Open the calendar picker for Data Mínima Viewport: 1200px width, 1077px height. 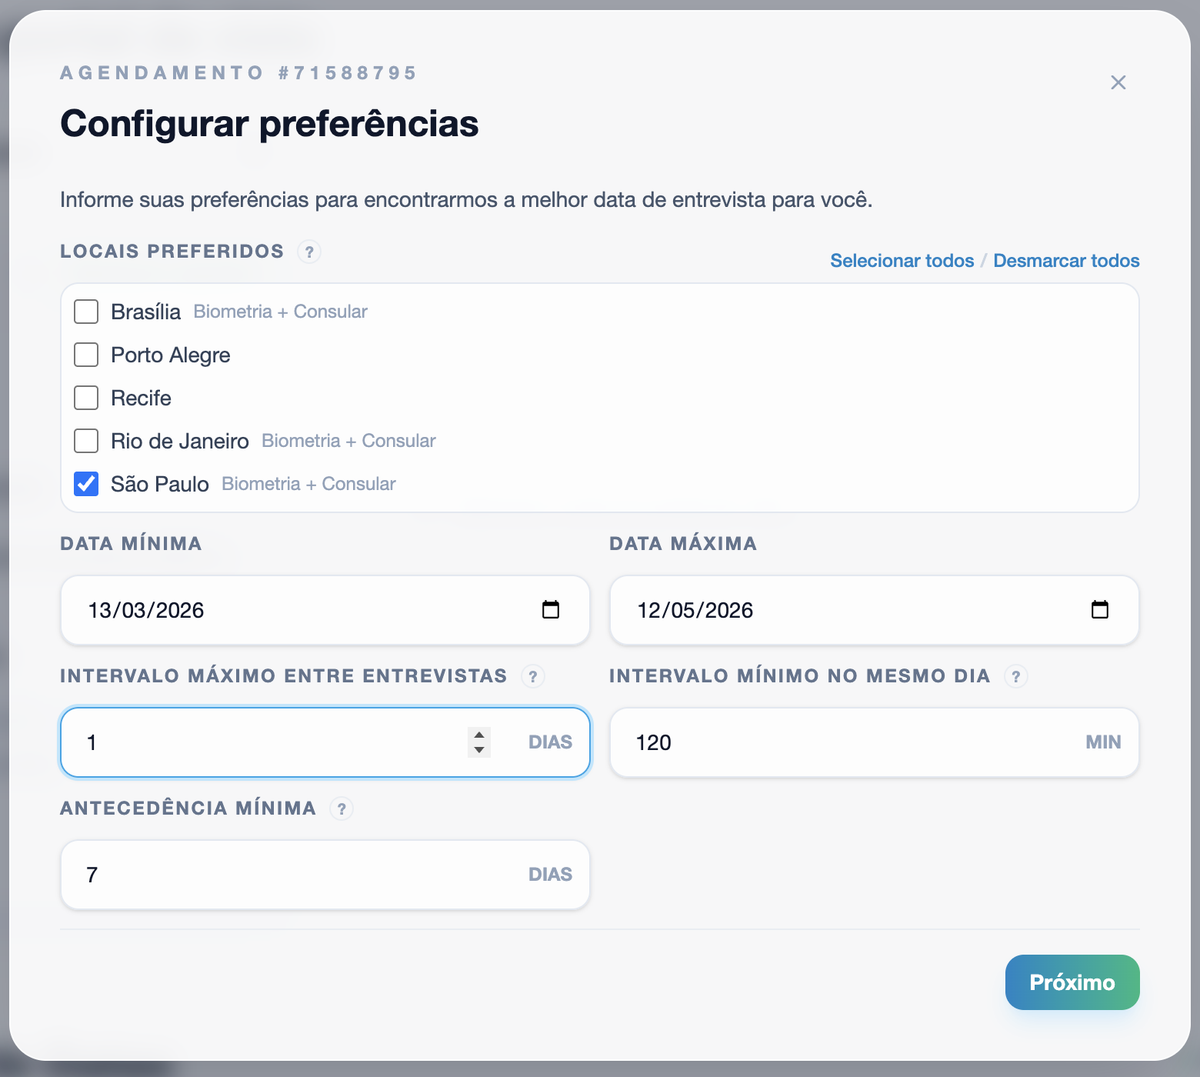pos(551,609)
